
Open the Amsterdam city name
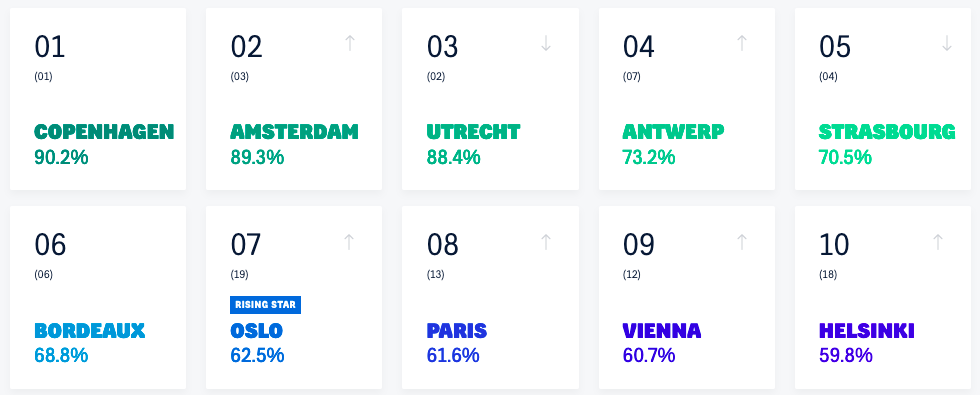point(294,132)
